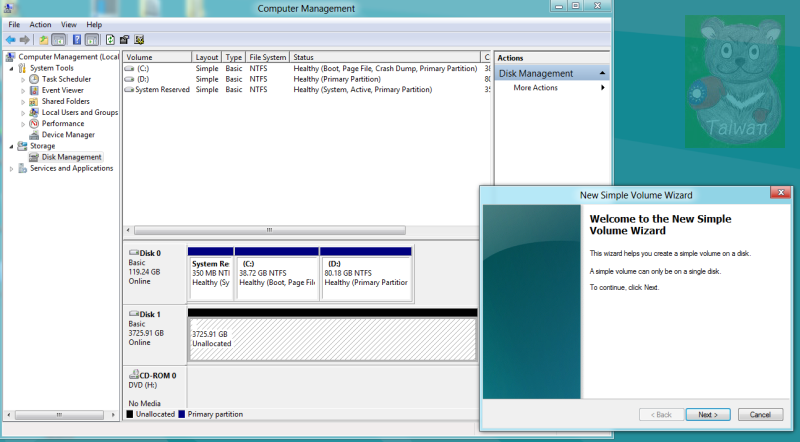
Task: Click Cancel in the Volume Wizard
Action: 760,414
